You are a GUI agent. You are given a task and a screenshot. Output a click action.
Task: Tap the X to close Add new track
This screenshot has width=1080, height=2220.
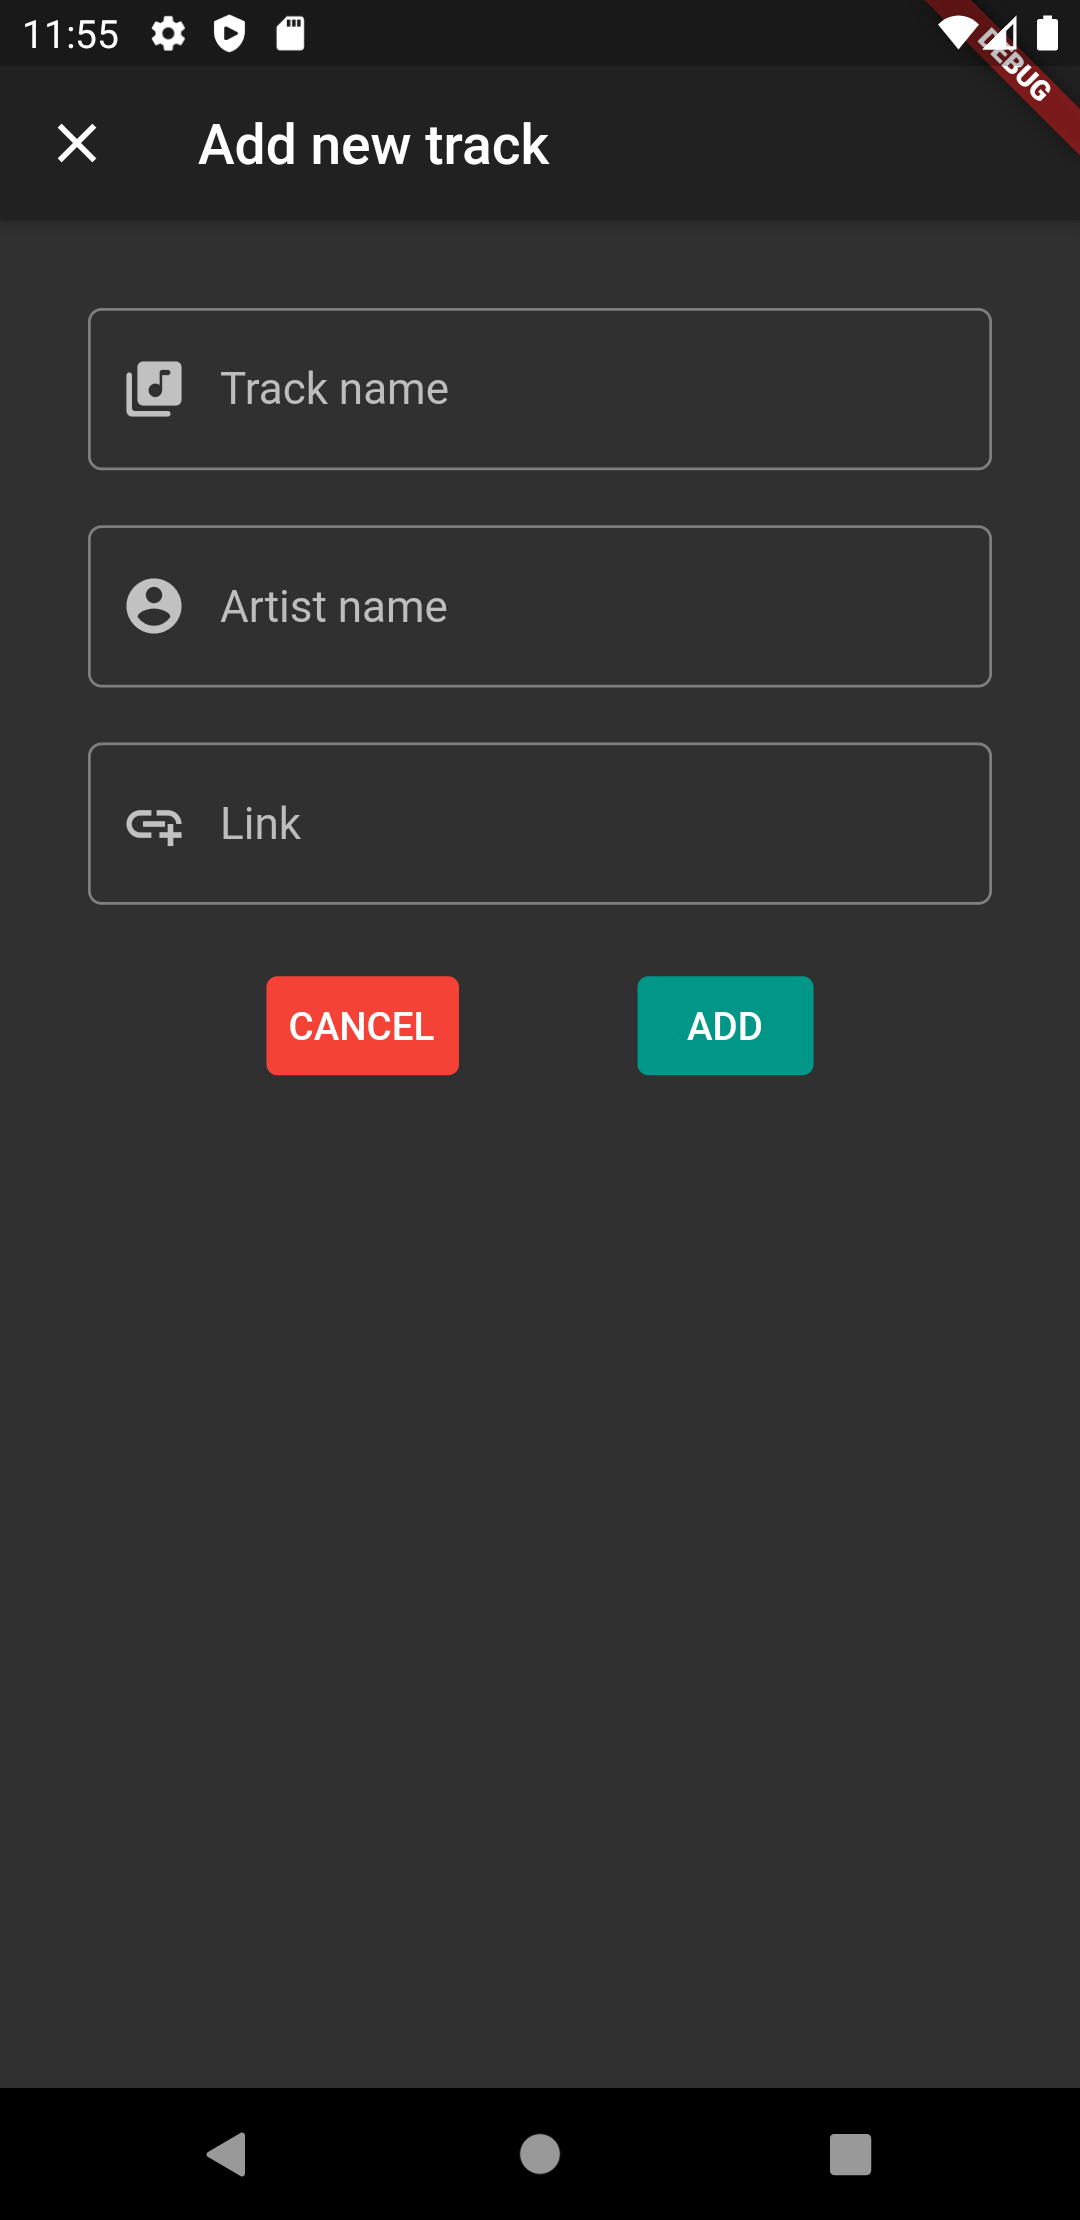(76, 144)
